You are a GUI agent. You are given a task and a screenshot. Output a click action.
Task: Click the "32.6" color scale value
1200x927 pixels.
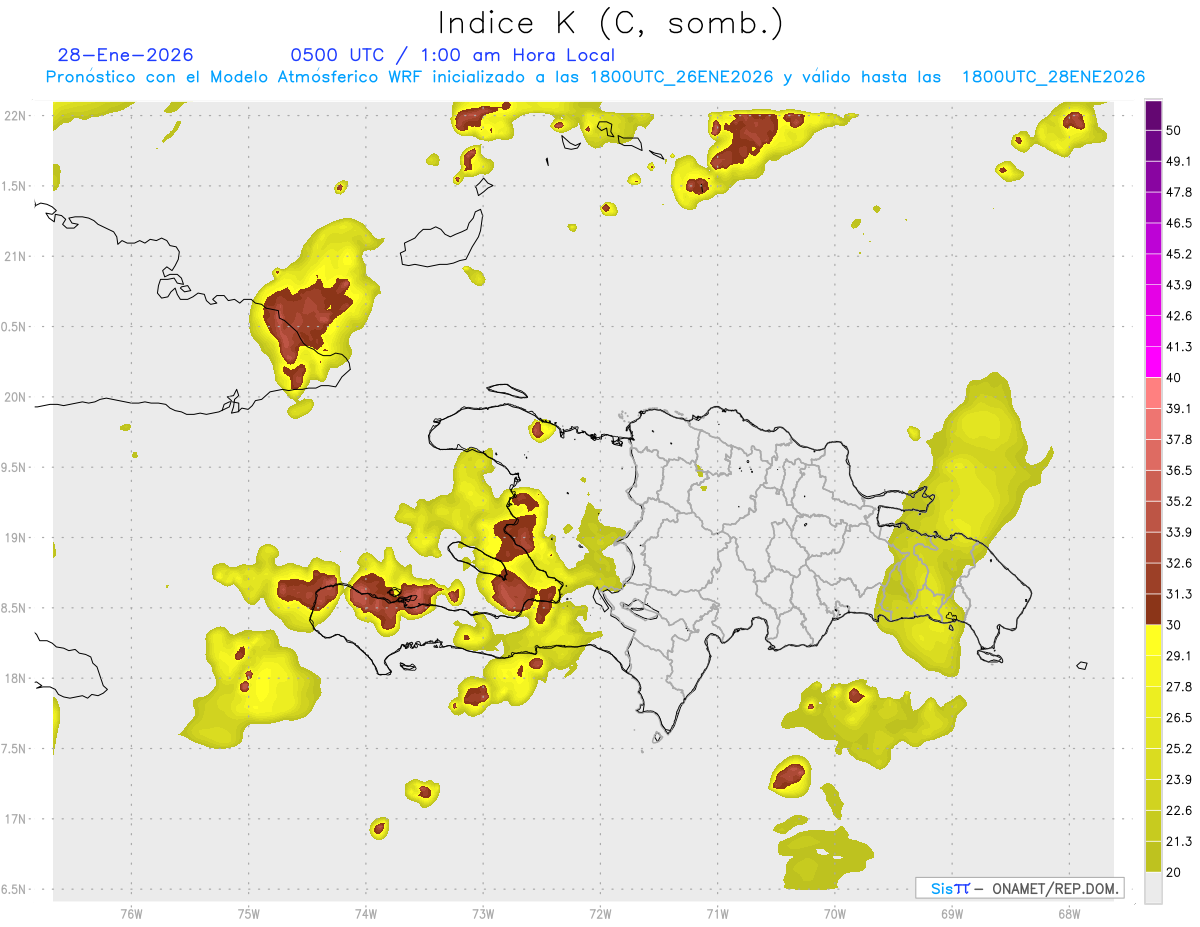pyautogui.click(x=1179, y=563)
